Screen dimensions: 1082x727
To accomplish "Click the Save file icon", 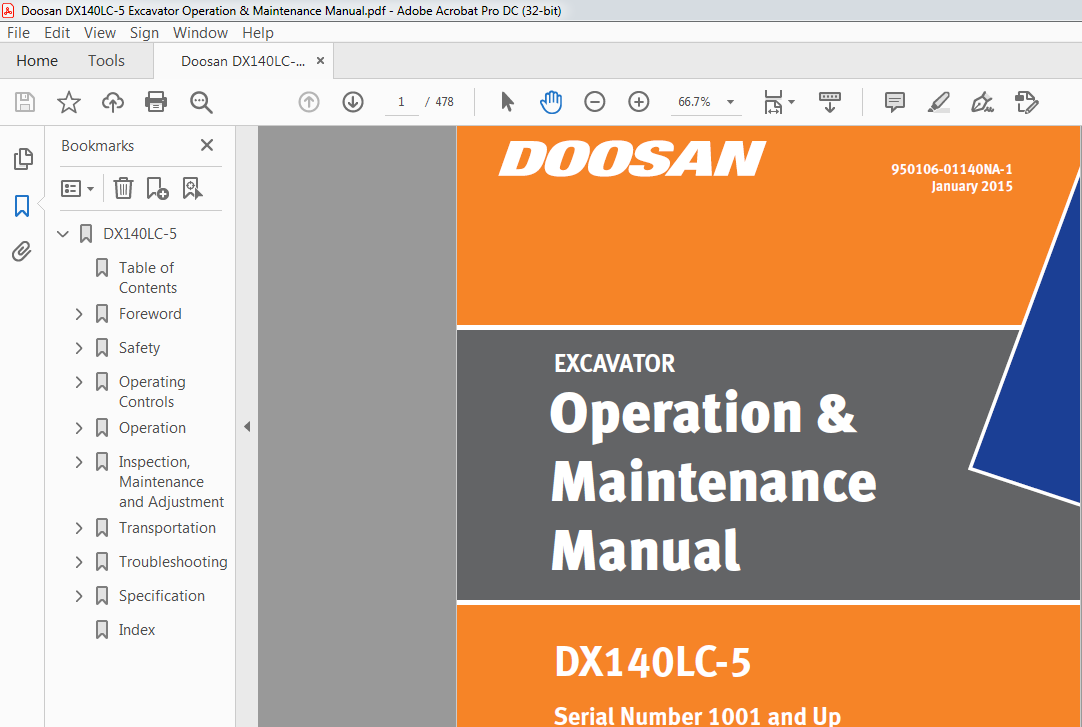I will [25, 102].
